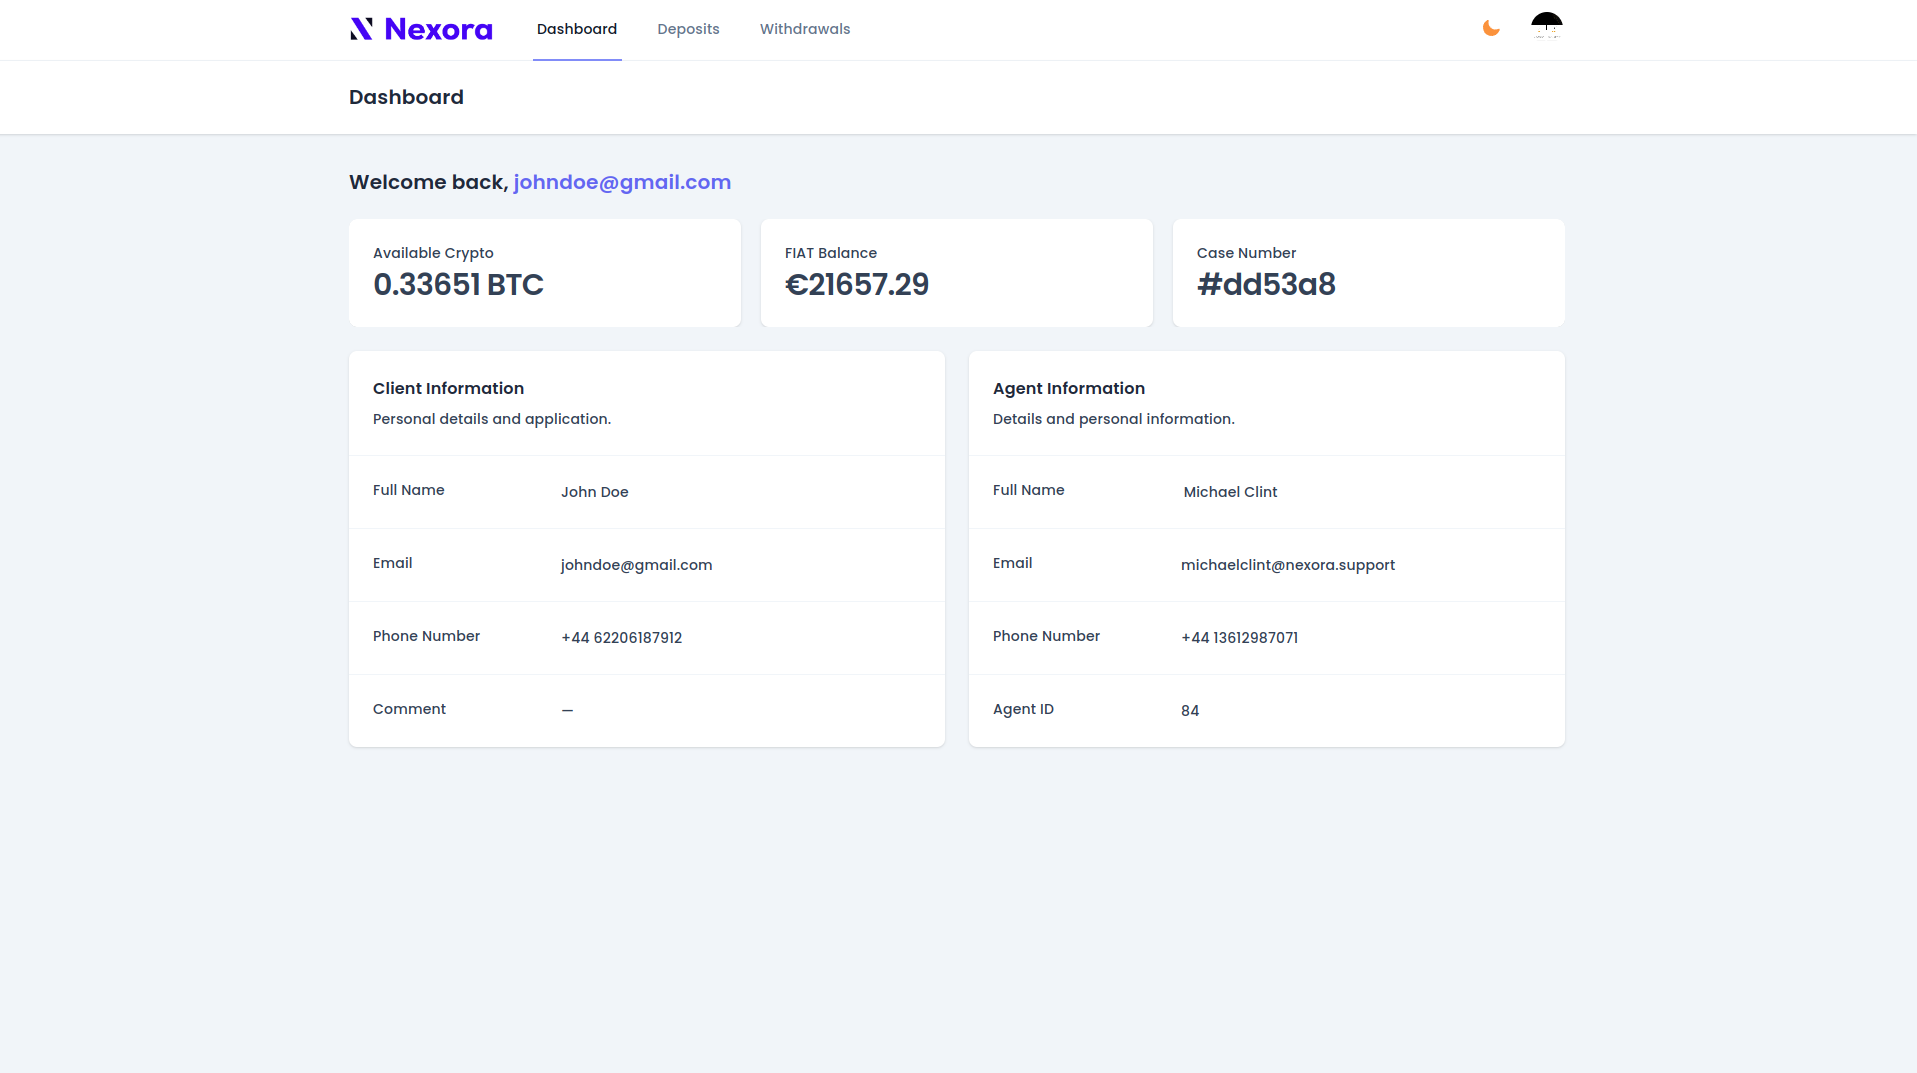Select the €21657.29 FIAT balance
Screen dimensions: 1917x1073
point(857,285)
